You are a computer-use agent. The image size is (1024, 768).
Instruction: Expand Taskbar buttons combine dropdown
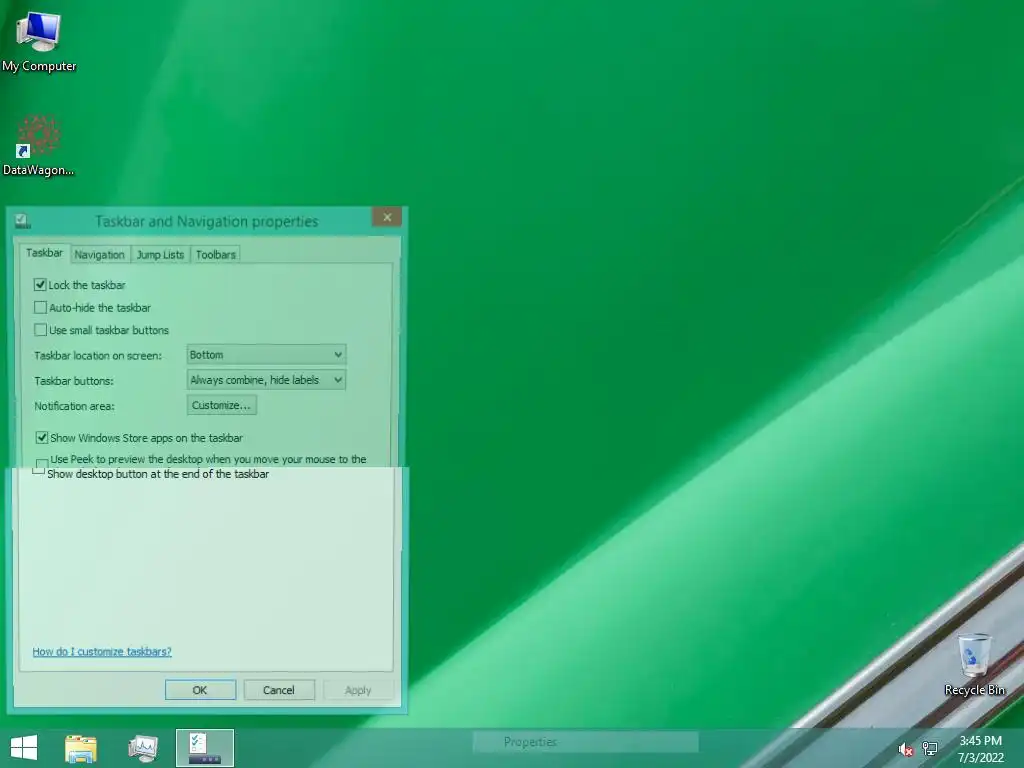tap(266, 380)
